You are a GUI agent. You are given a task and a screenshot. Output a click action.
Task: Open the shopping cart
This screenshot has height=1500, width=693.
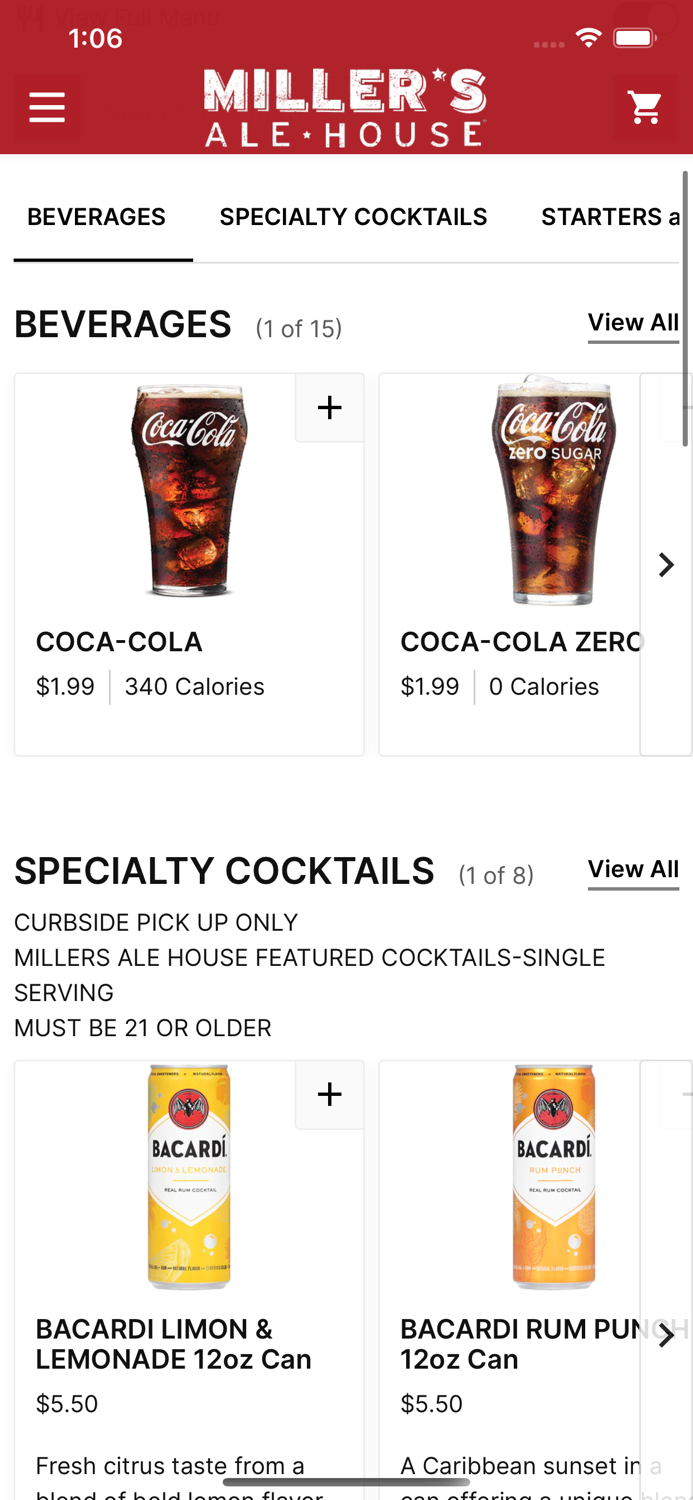645,107
